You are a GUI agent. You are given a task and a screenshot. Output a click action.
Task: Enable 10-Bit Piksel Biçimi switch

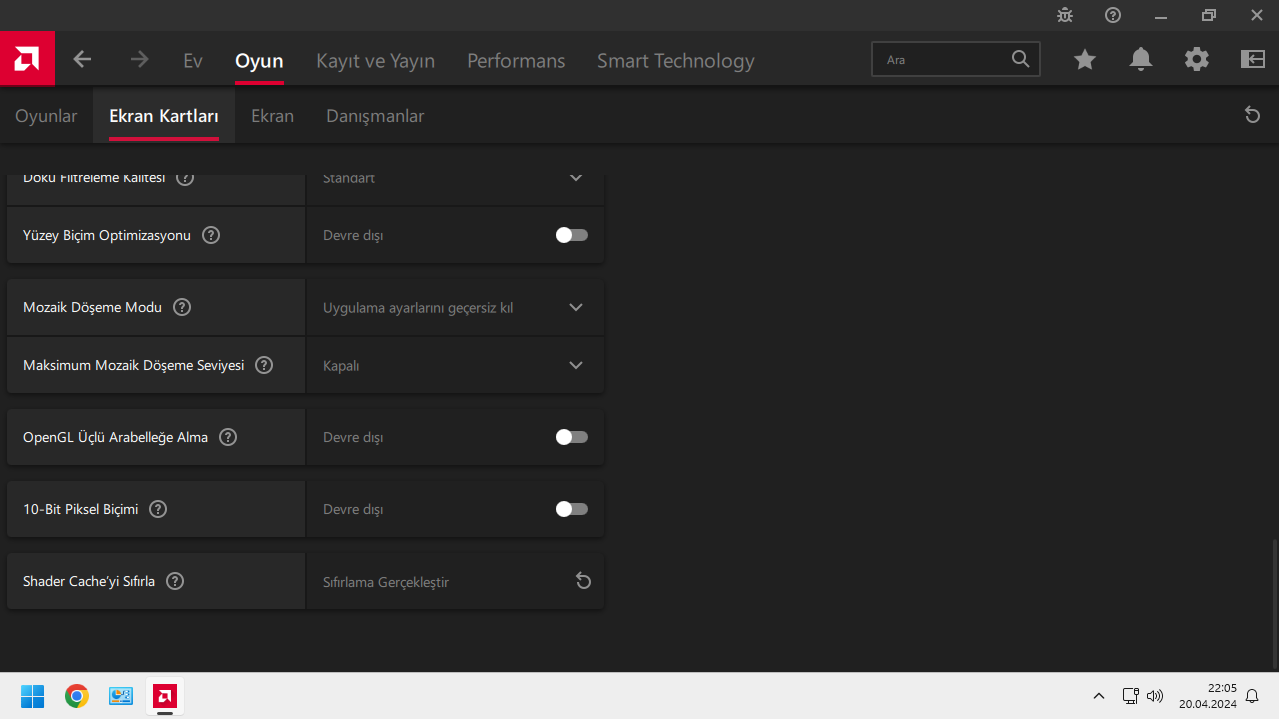pyautogui.click(x=571, y=509)
